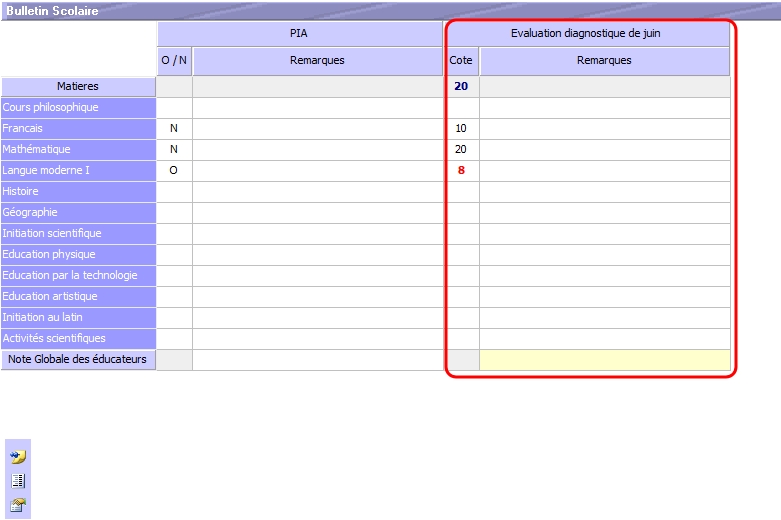
Task: Select the Histoire subject row
Action: (x=78, y=191)
